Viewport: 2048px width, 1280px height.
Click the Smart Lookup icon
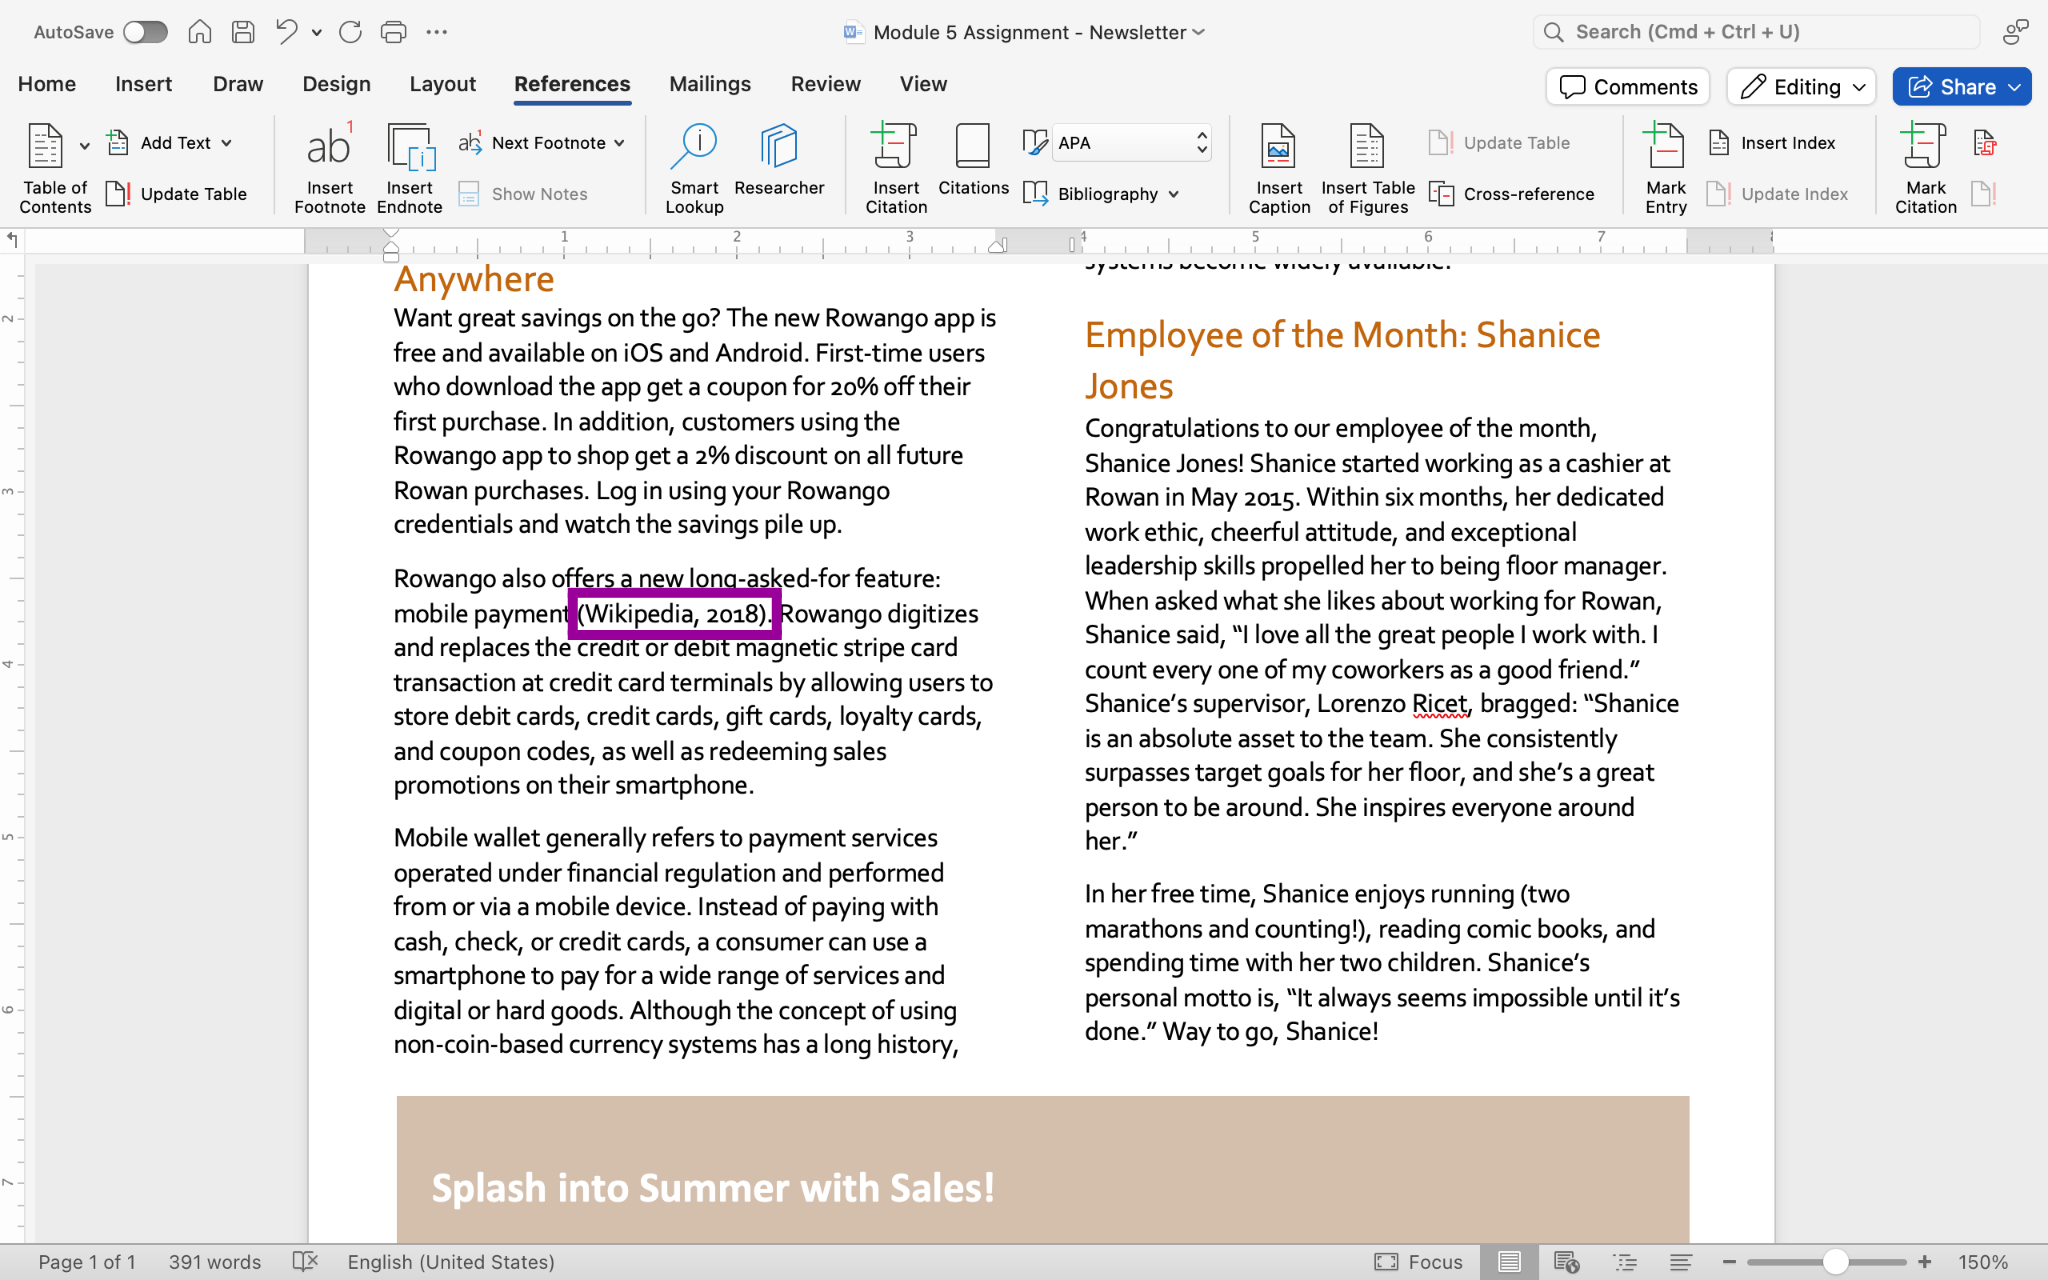coord(694,146)
